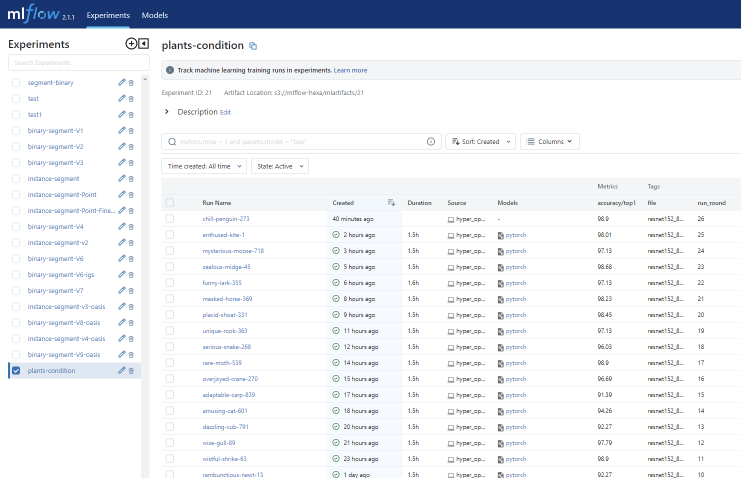
Task: Click the Search Experiments input field
Action: click(x=78, y=63)
